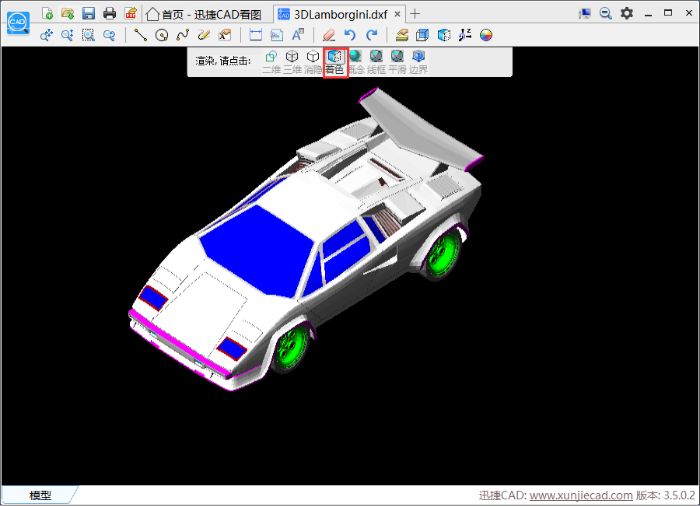Screen dimensions: 700x506
Task: Redo the last action
Action: click(x=371, y=35)
